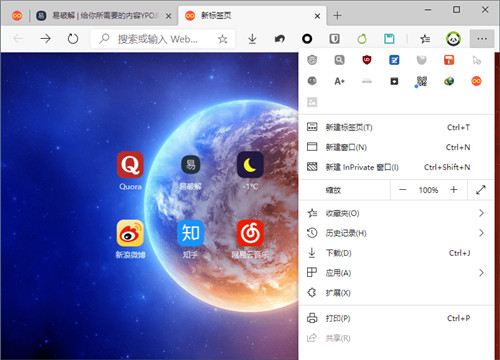Click the gray magnifier extension in menu

339,60
